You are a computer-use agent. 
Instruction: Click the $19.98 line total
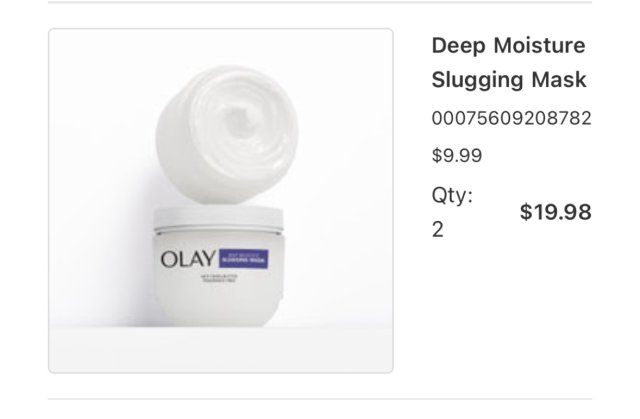pyautogui.click(x=556, y=212)
